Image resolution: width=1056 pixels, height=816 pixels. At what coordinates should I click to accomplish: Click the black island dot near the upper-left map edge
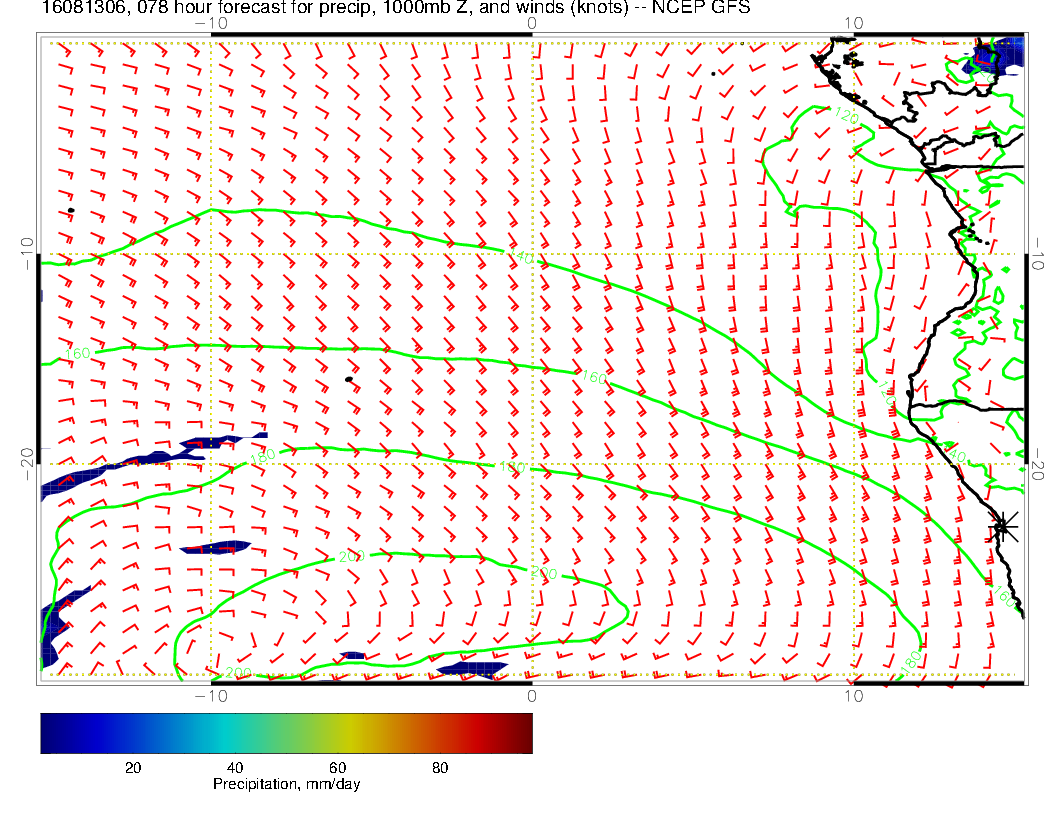click(x=71, y=211)
